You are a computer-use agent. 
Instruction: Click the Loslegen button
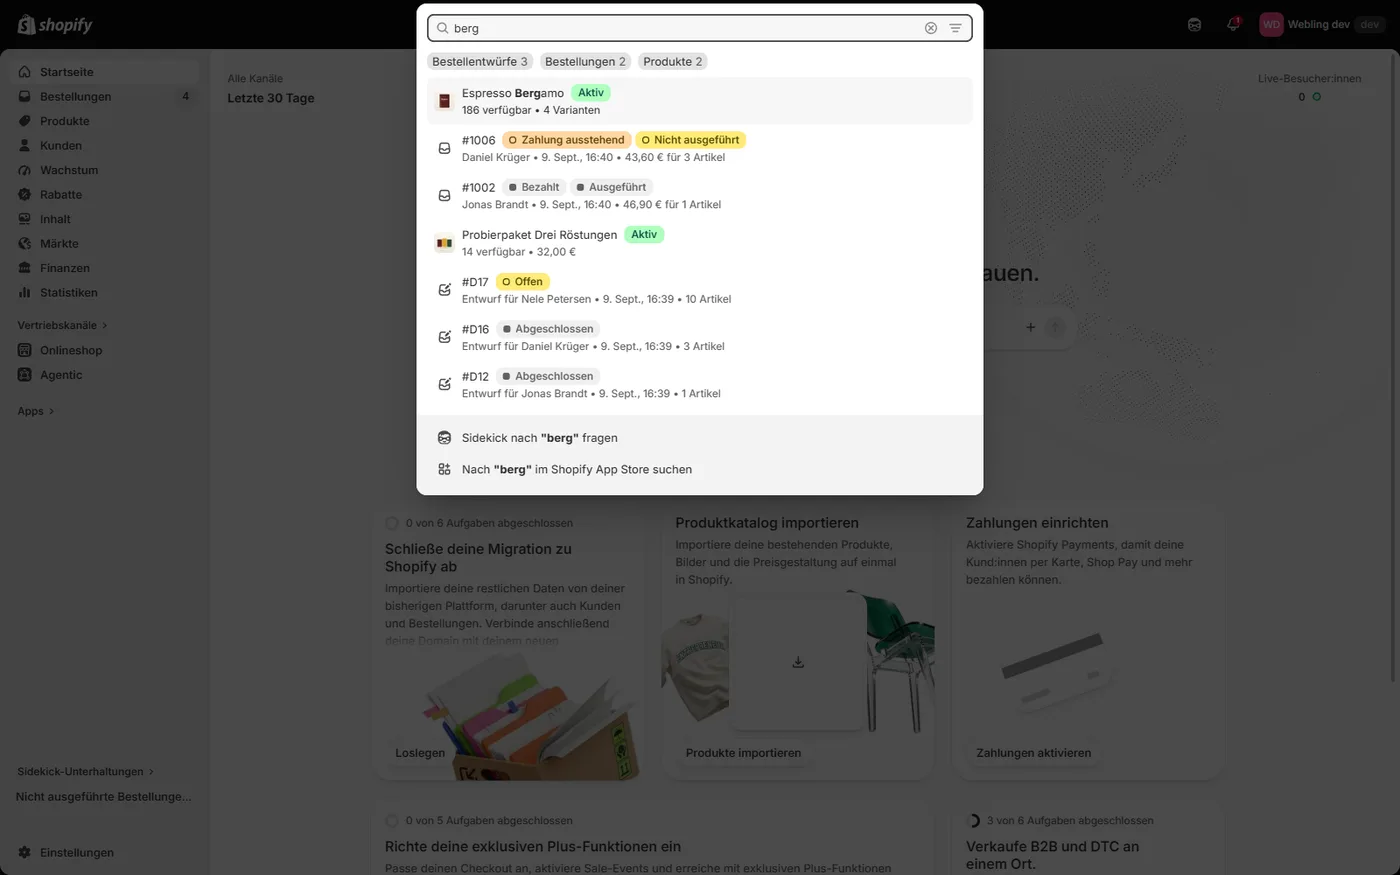tap(420, 753)
